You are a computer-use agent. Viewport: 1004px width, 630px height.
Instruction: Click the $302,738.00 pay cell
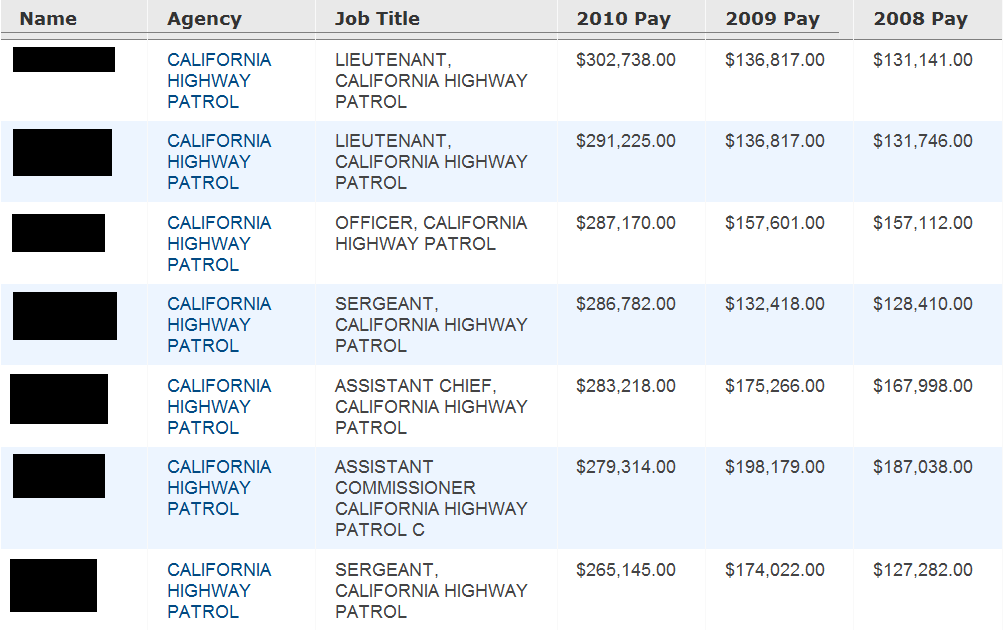[x=626, y=61]
